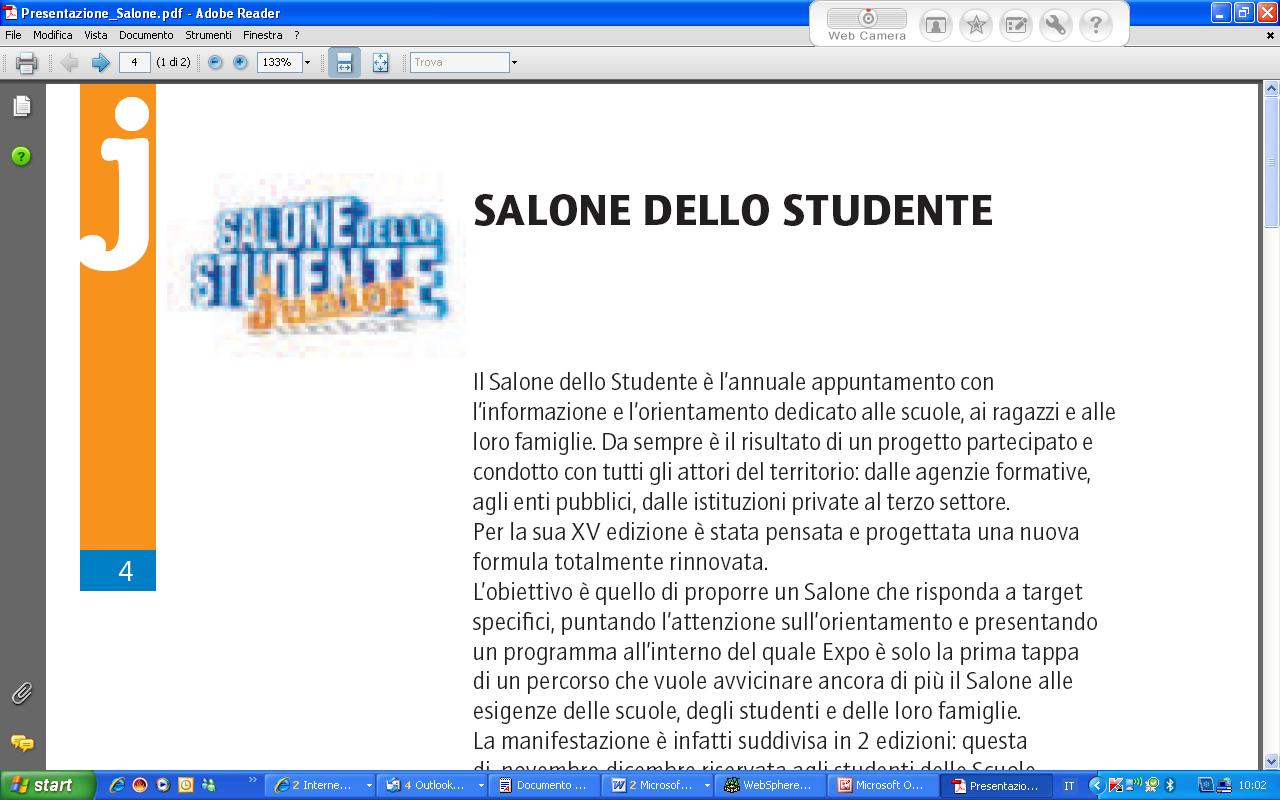The height and width of the screenshot is (800, 1280).
Task: Open the Documento menu
Action: click(x=146, y=35)
